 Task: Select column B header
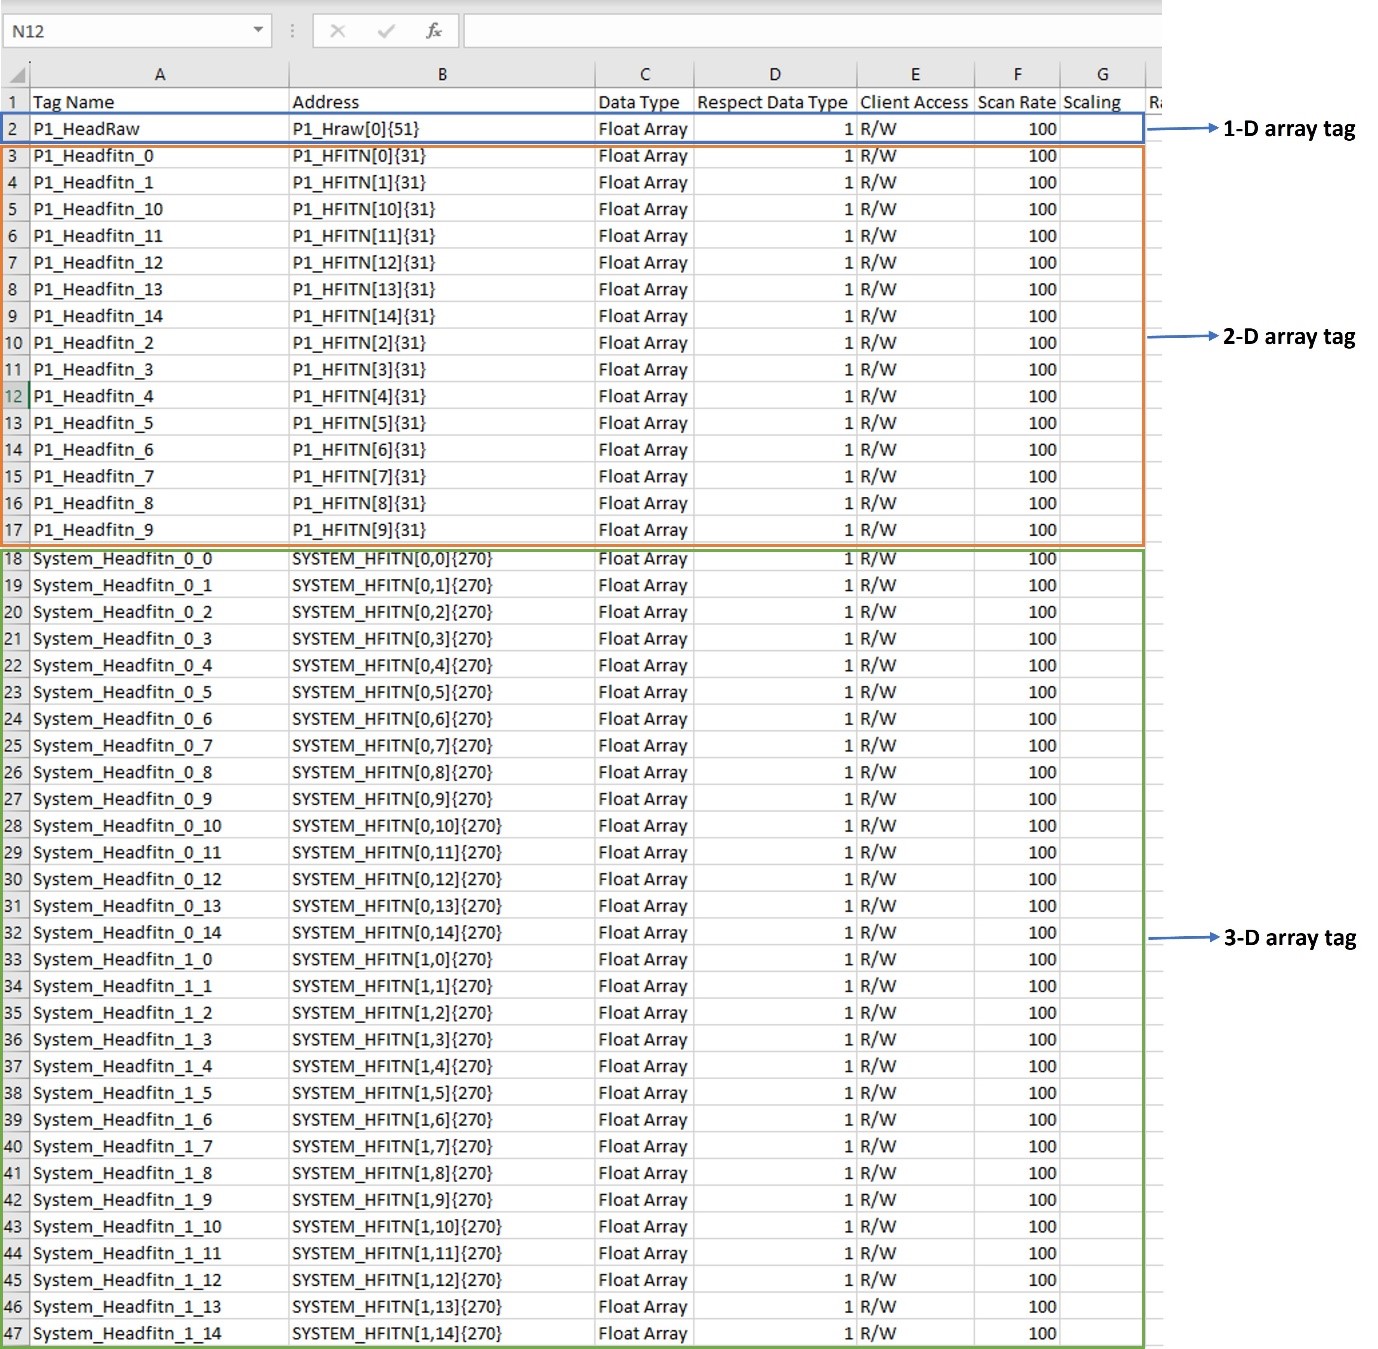click(x=442, y=75)
